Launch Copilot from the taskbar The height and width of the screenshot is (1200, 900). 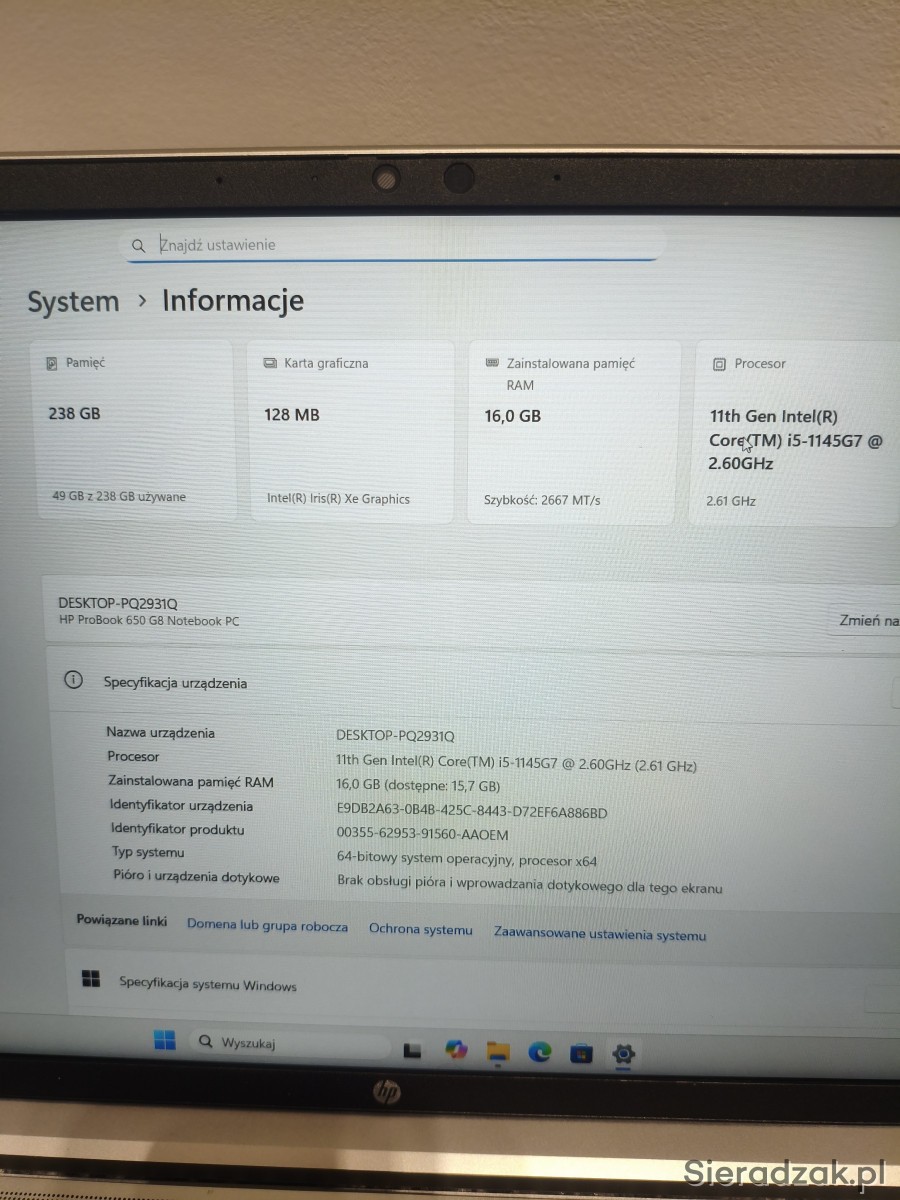(456, 1050)
